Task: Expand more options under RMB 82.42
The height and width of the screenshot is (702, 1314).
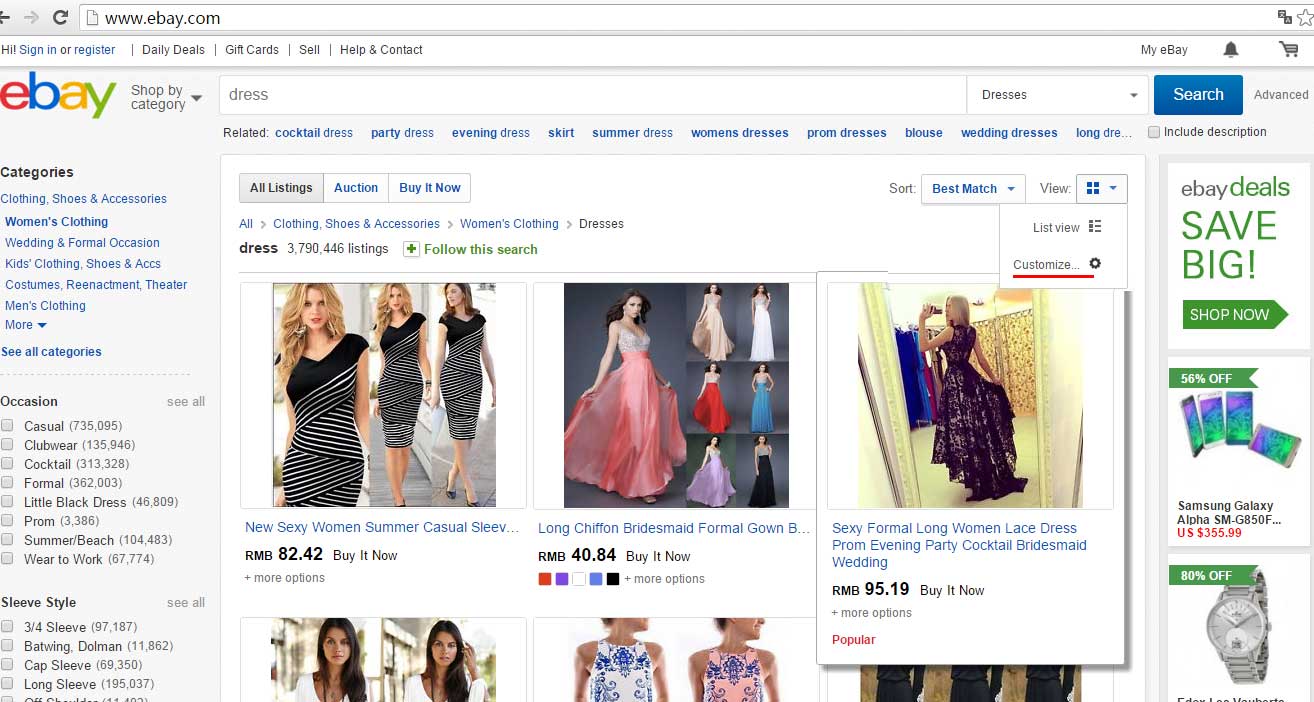Action: coord(285,578)
